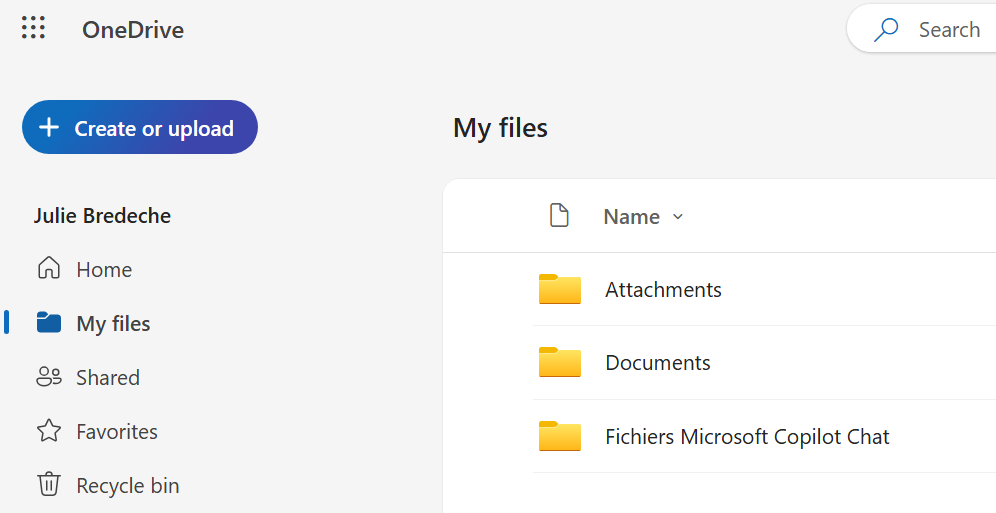
Task: Click the search magnifier icon
Action: pos(885,30)
